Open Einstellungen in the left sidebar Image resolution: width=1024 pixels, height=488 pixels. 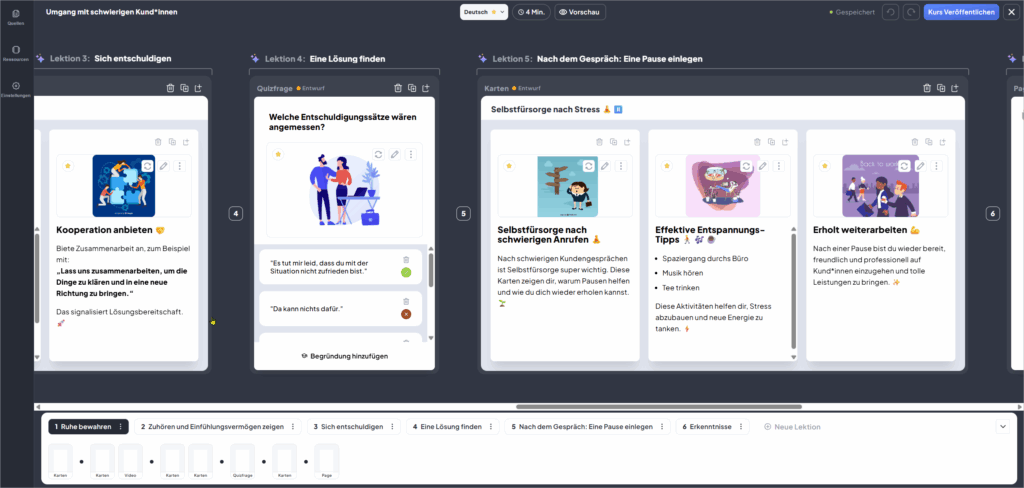[16, 89]
